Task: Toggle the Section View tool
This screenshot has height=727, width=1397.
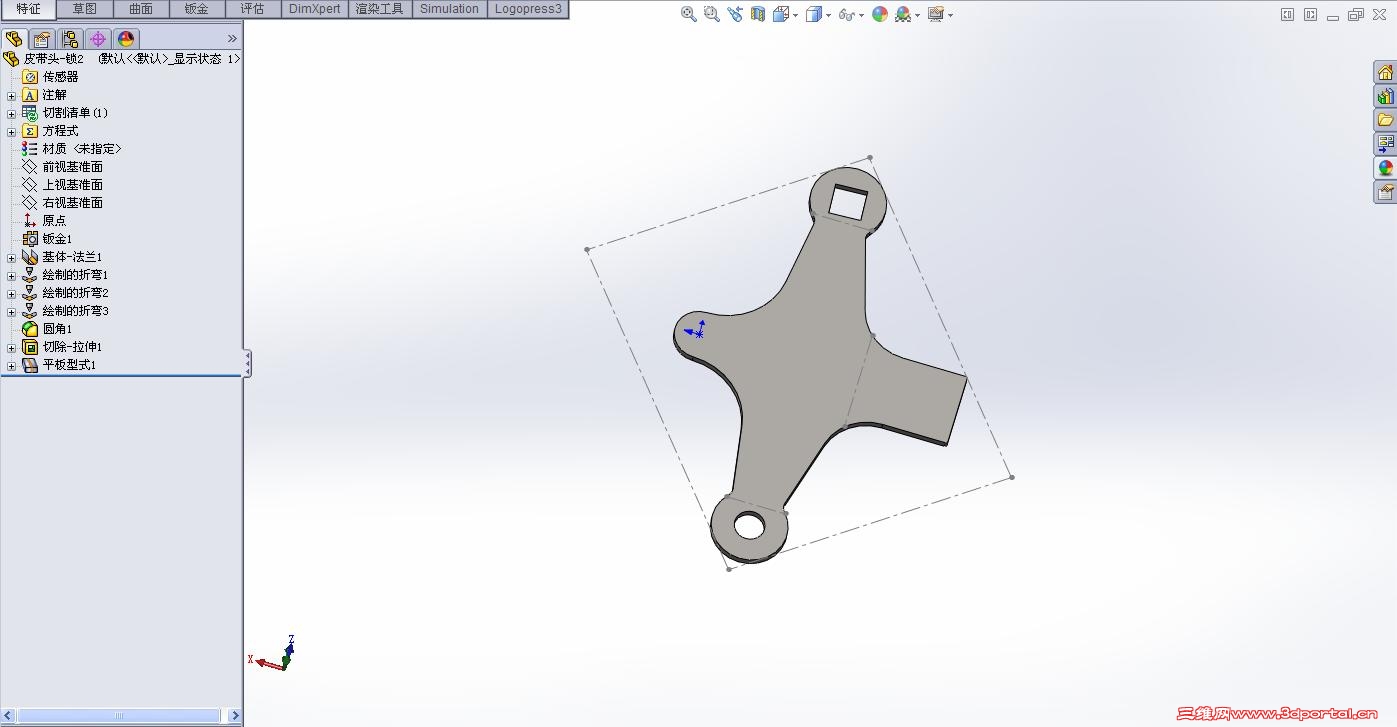Action: tap(758, 14)
